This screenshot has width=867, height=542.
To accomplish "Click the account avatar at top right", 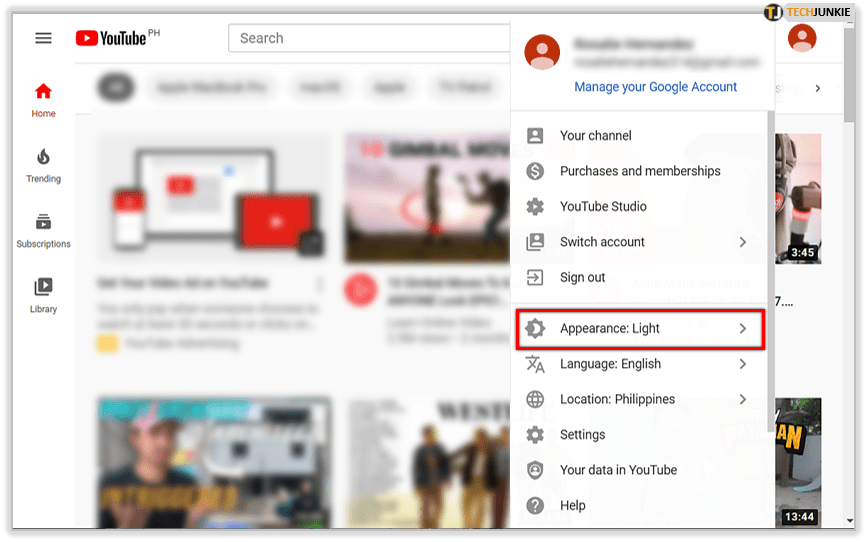I will point(801,39).
